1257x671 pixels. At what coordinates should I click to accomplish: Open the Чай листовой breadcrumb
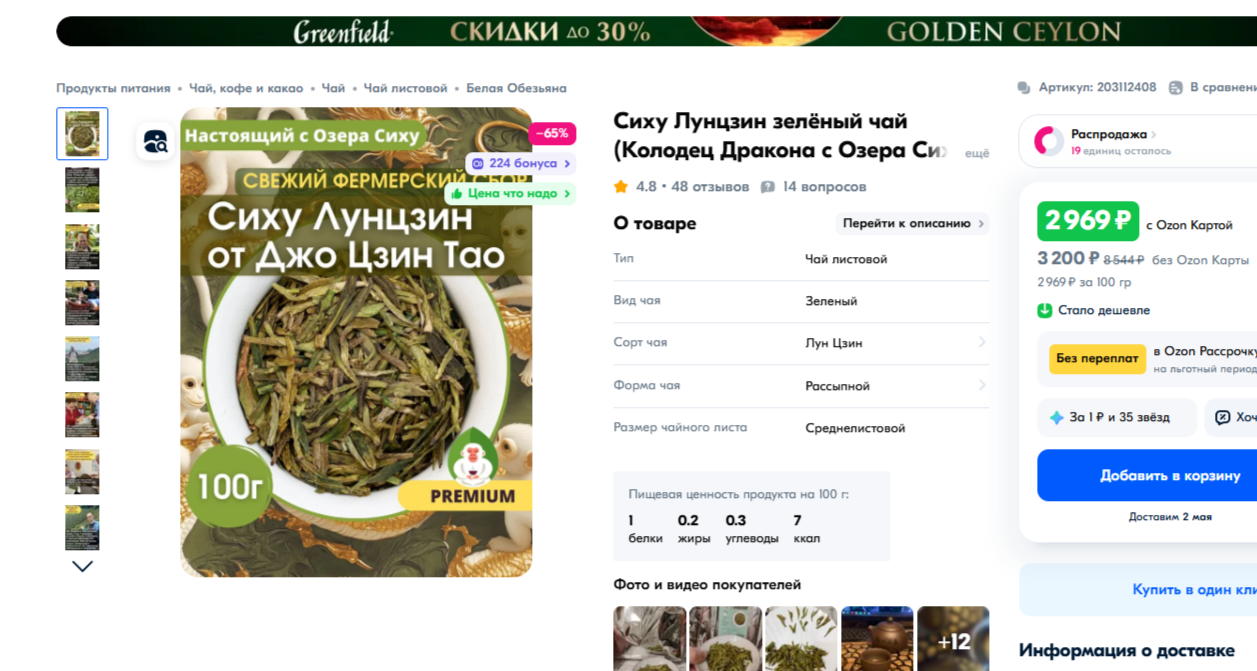coord(405,88)
